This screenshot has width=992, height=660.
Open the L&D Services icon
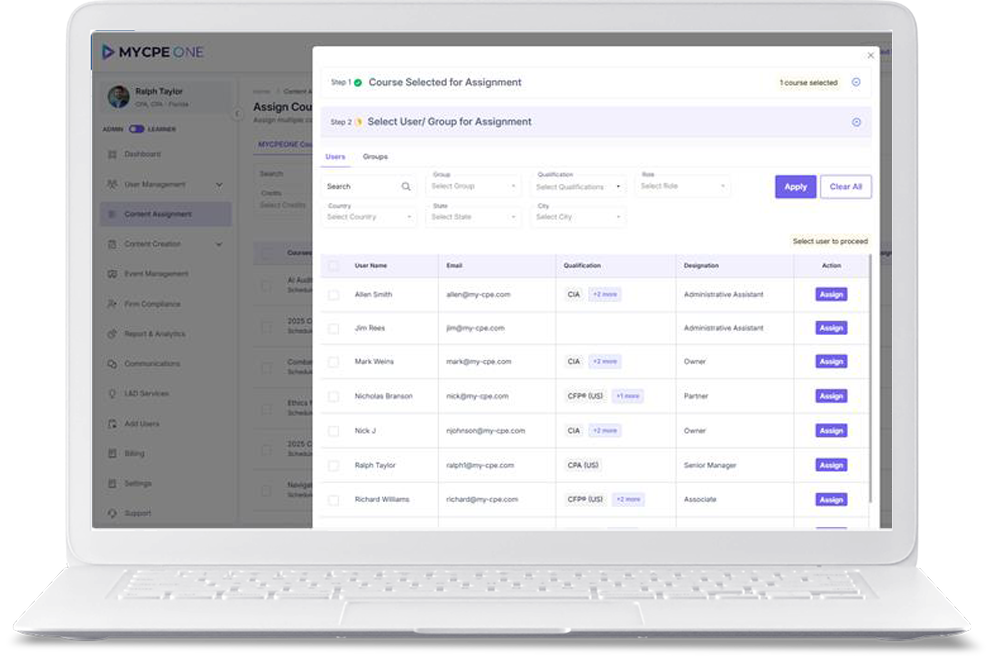(x=113, y=394)
